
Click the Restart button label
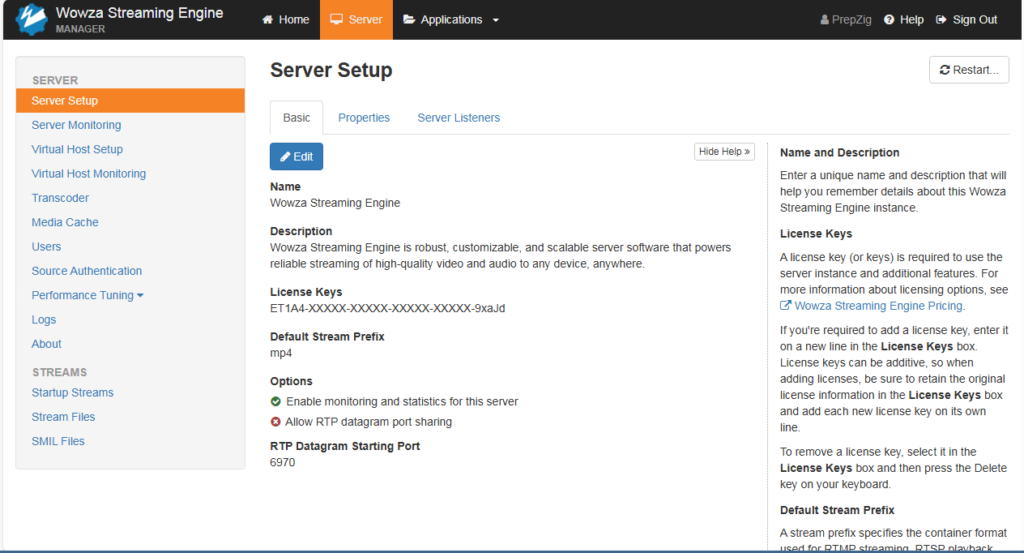point(976,70)
